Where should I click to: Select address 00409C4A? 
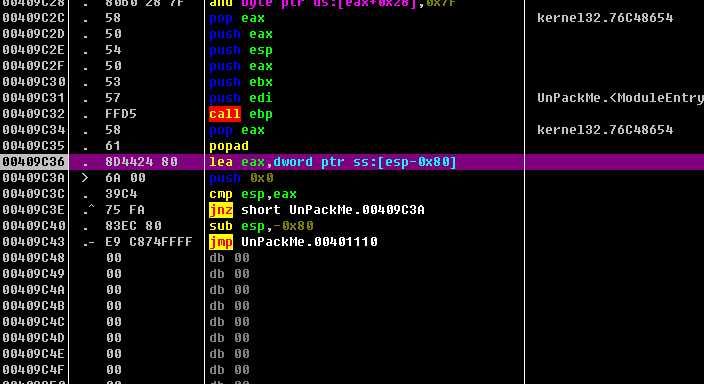pos(34,290)
